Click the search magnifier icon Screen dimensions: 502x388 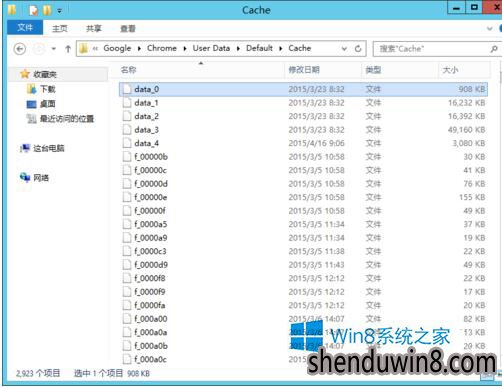point(494,49)
